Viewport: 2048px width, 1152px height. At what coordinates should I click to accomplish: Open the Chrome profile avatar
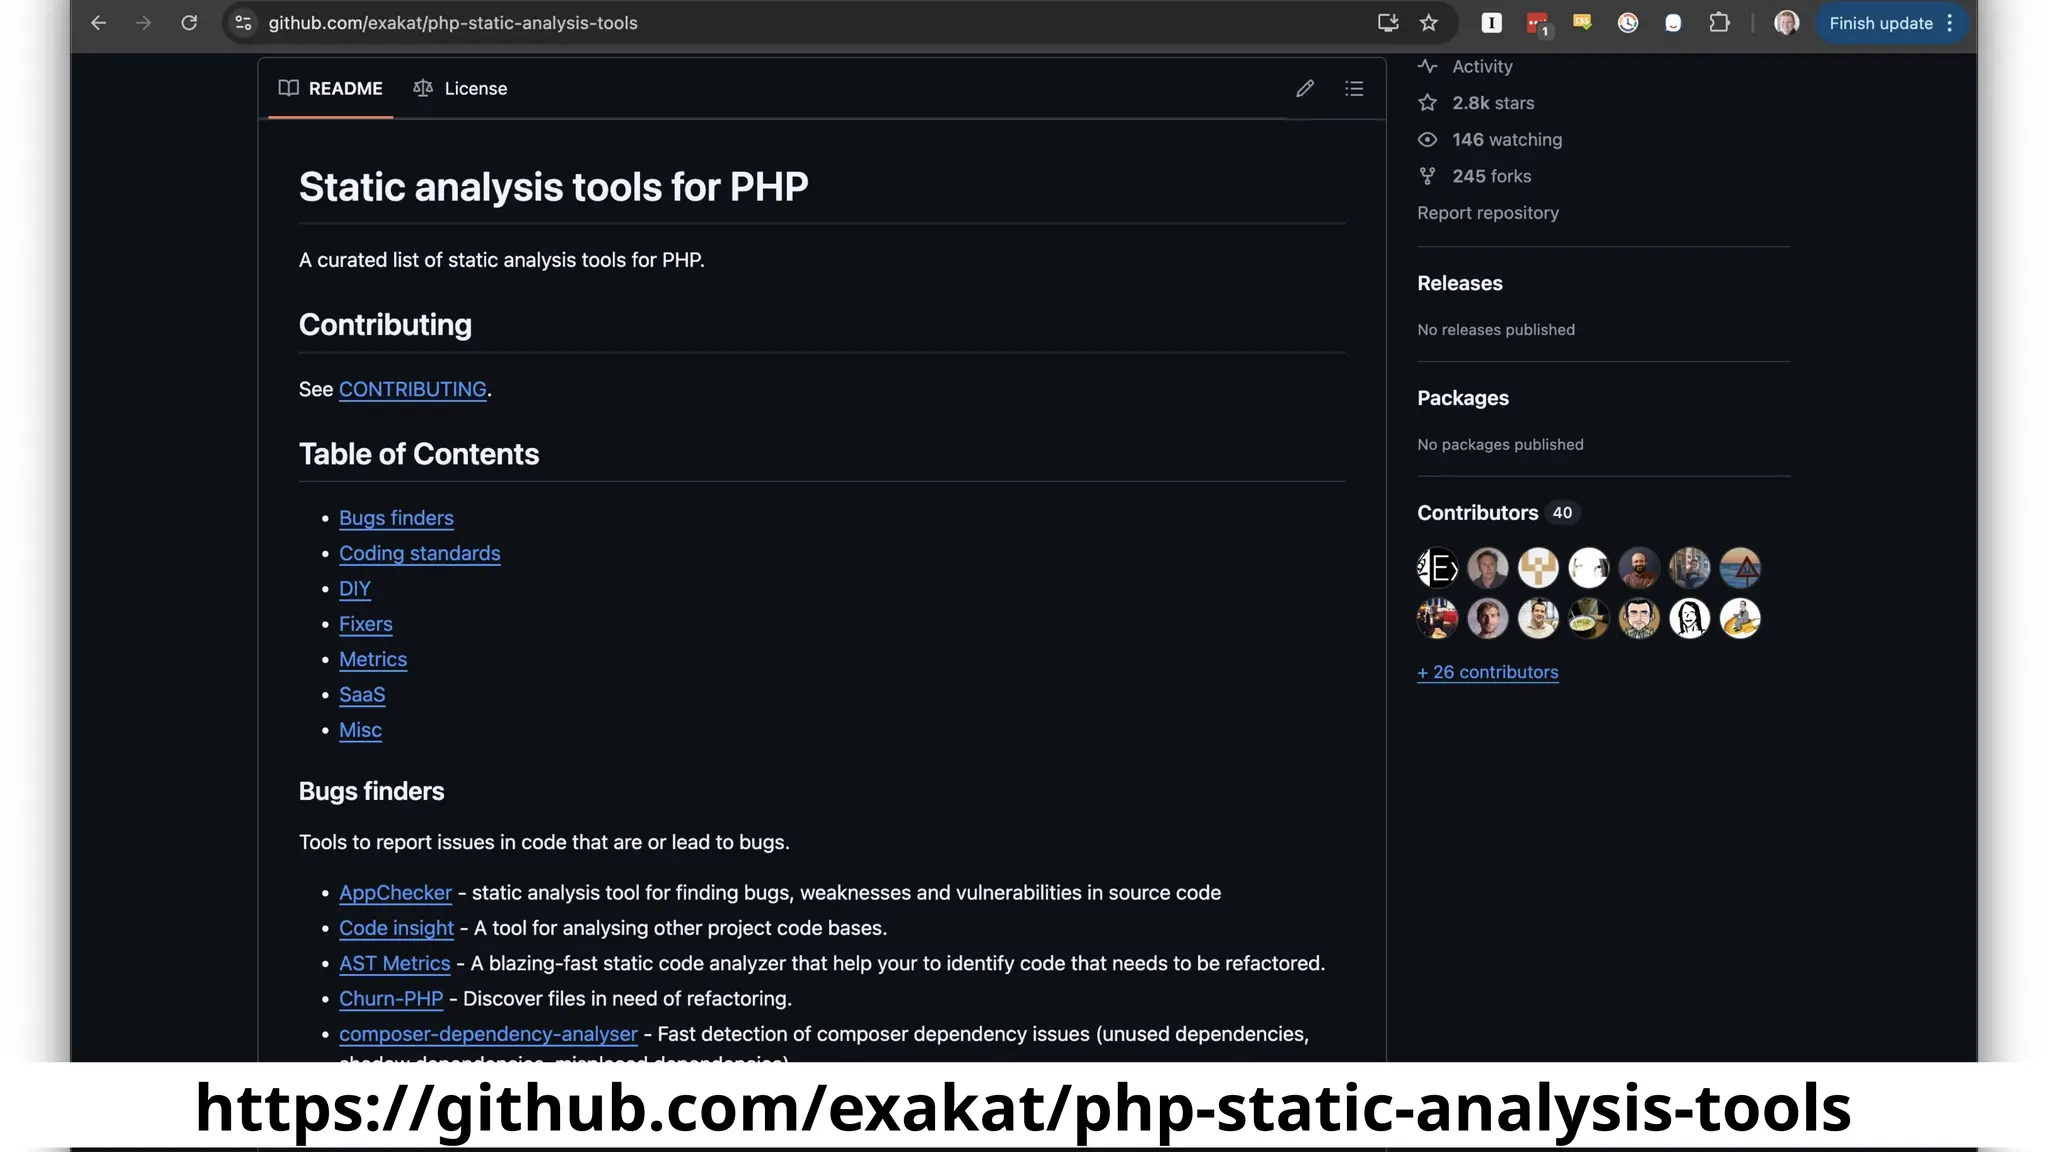[1786, 23]
